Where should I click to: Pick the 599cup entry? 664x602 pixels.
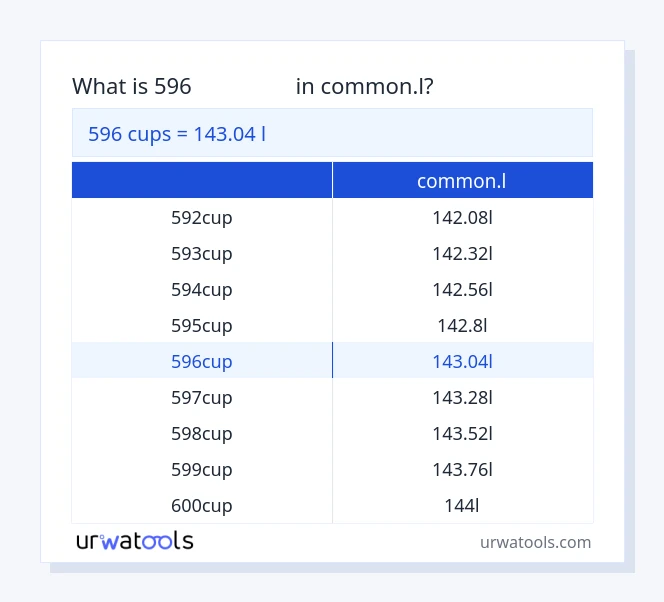pos(202,469)
